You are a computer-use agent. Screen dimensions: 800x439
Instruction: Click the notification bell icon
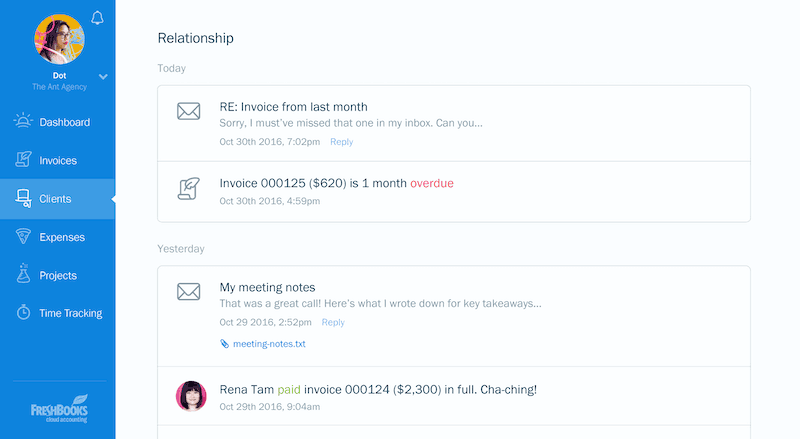coord(97,18)
